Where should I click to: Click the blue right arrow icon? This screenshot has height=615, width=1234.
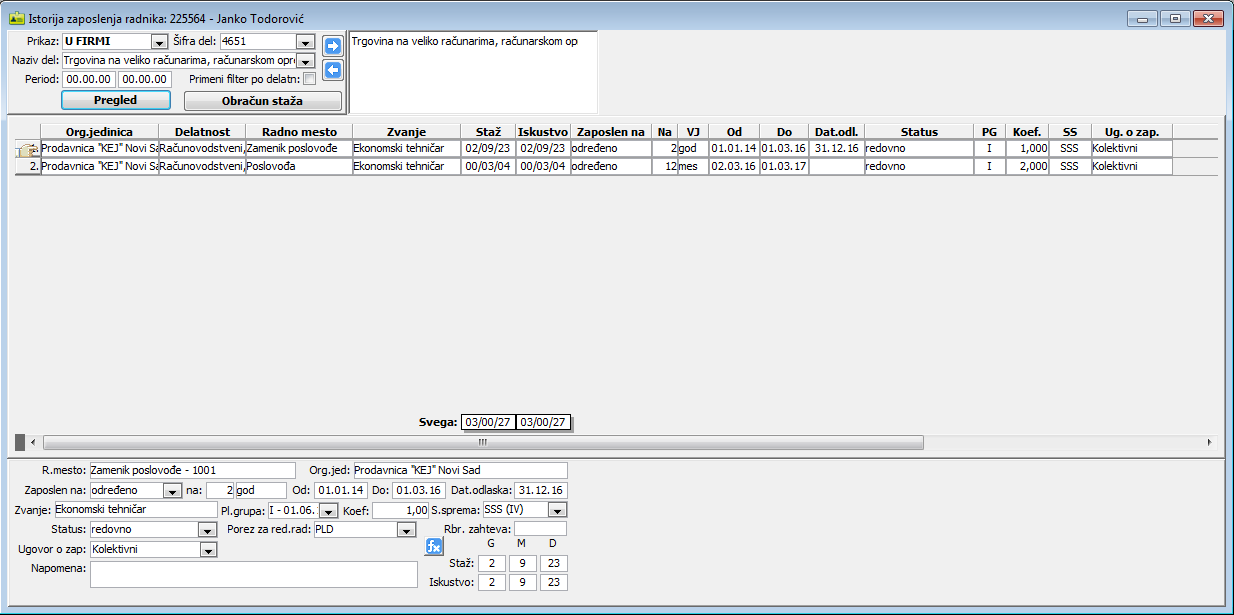(x=333, y=45)
